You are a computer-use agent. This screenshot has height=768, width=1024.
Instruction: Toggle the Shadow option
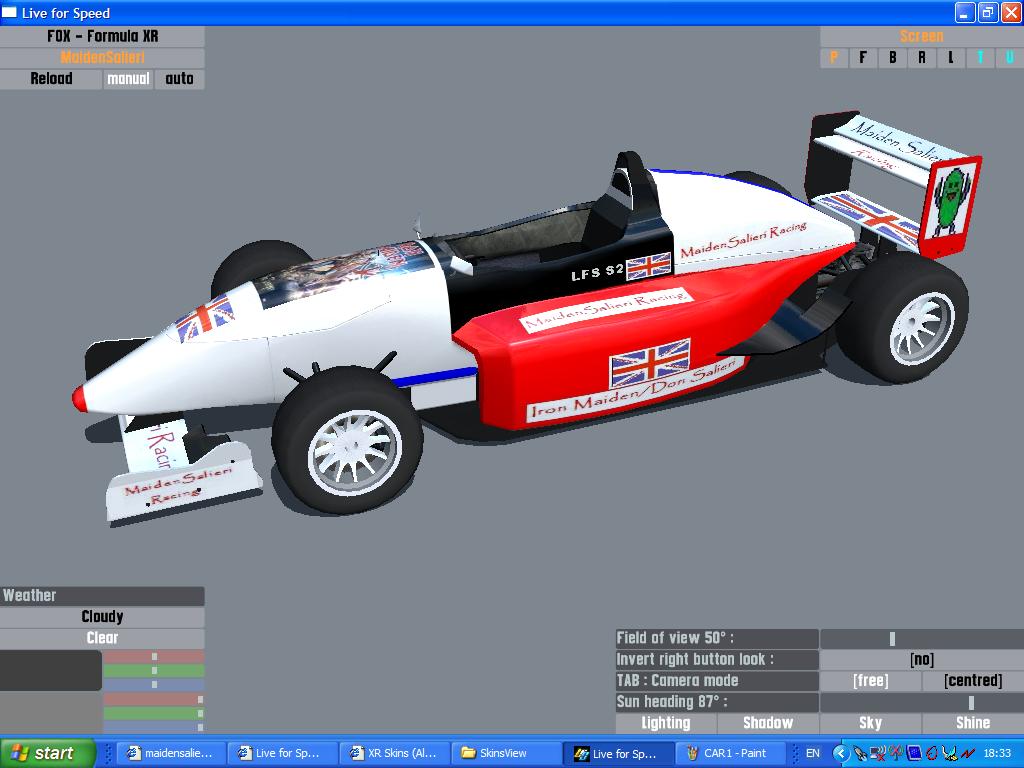pos(768,724)
